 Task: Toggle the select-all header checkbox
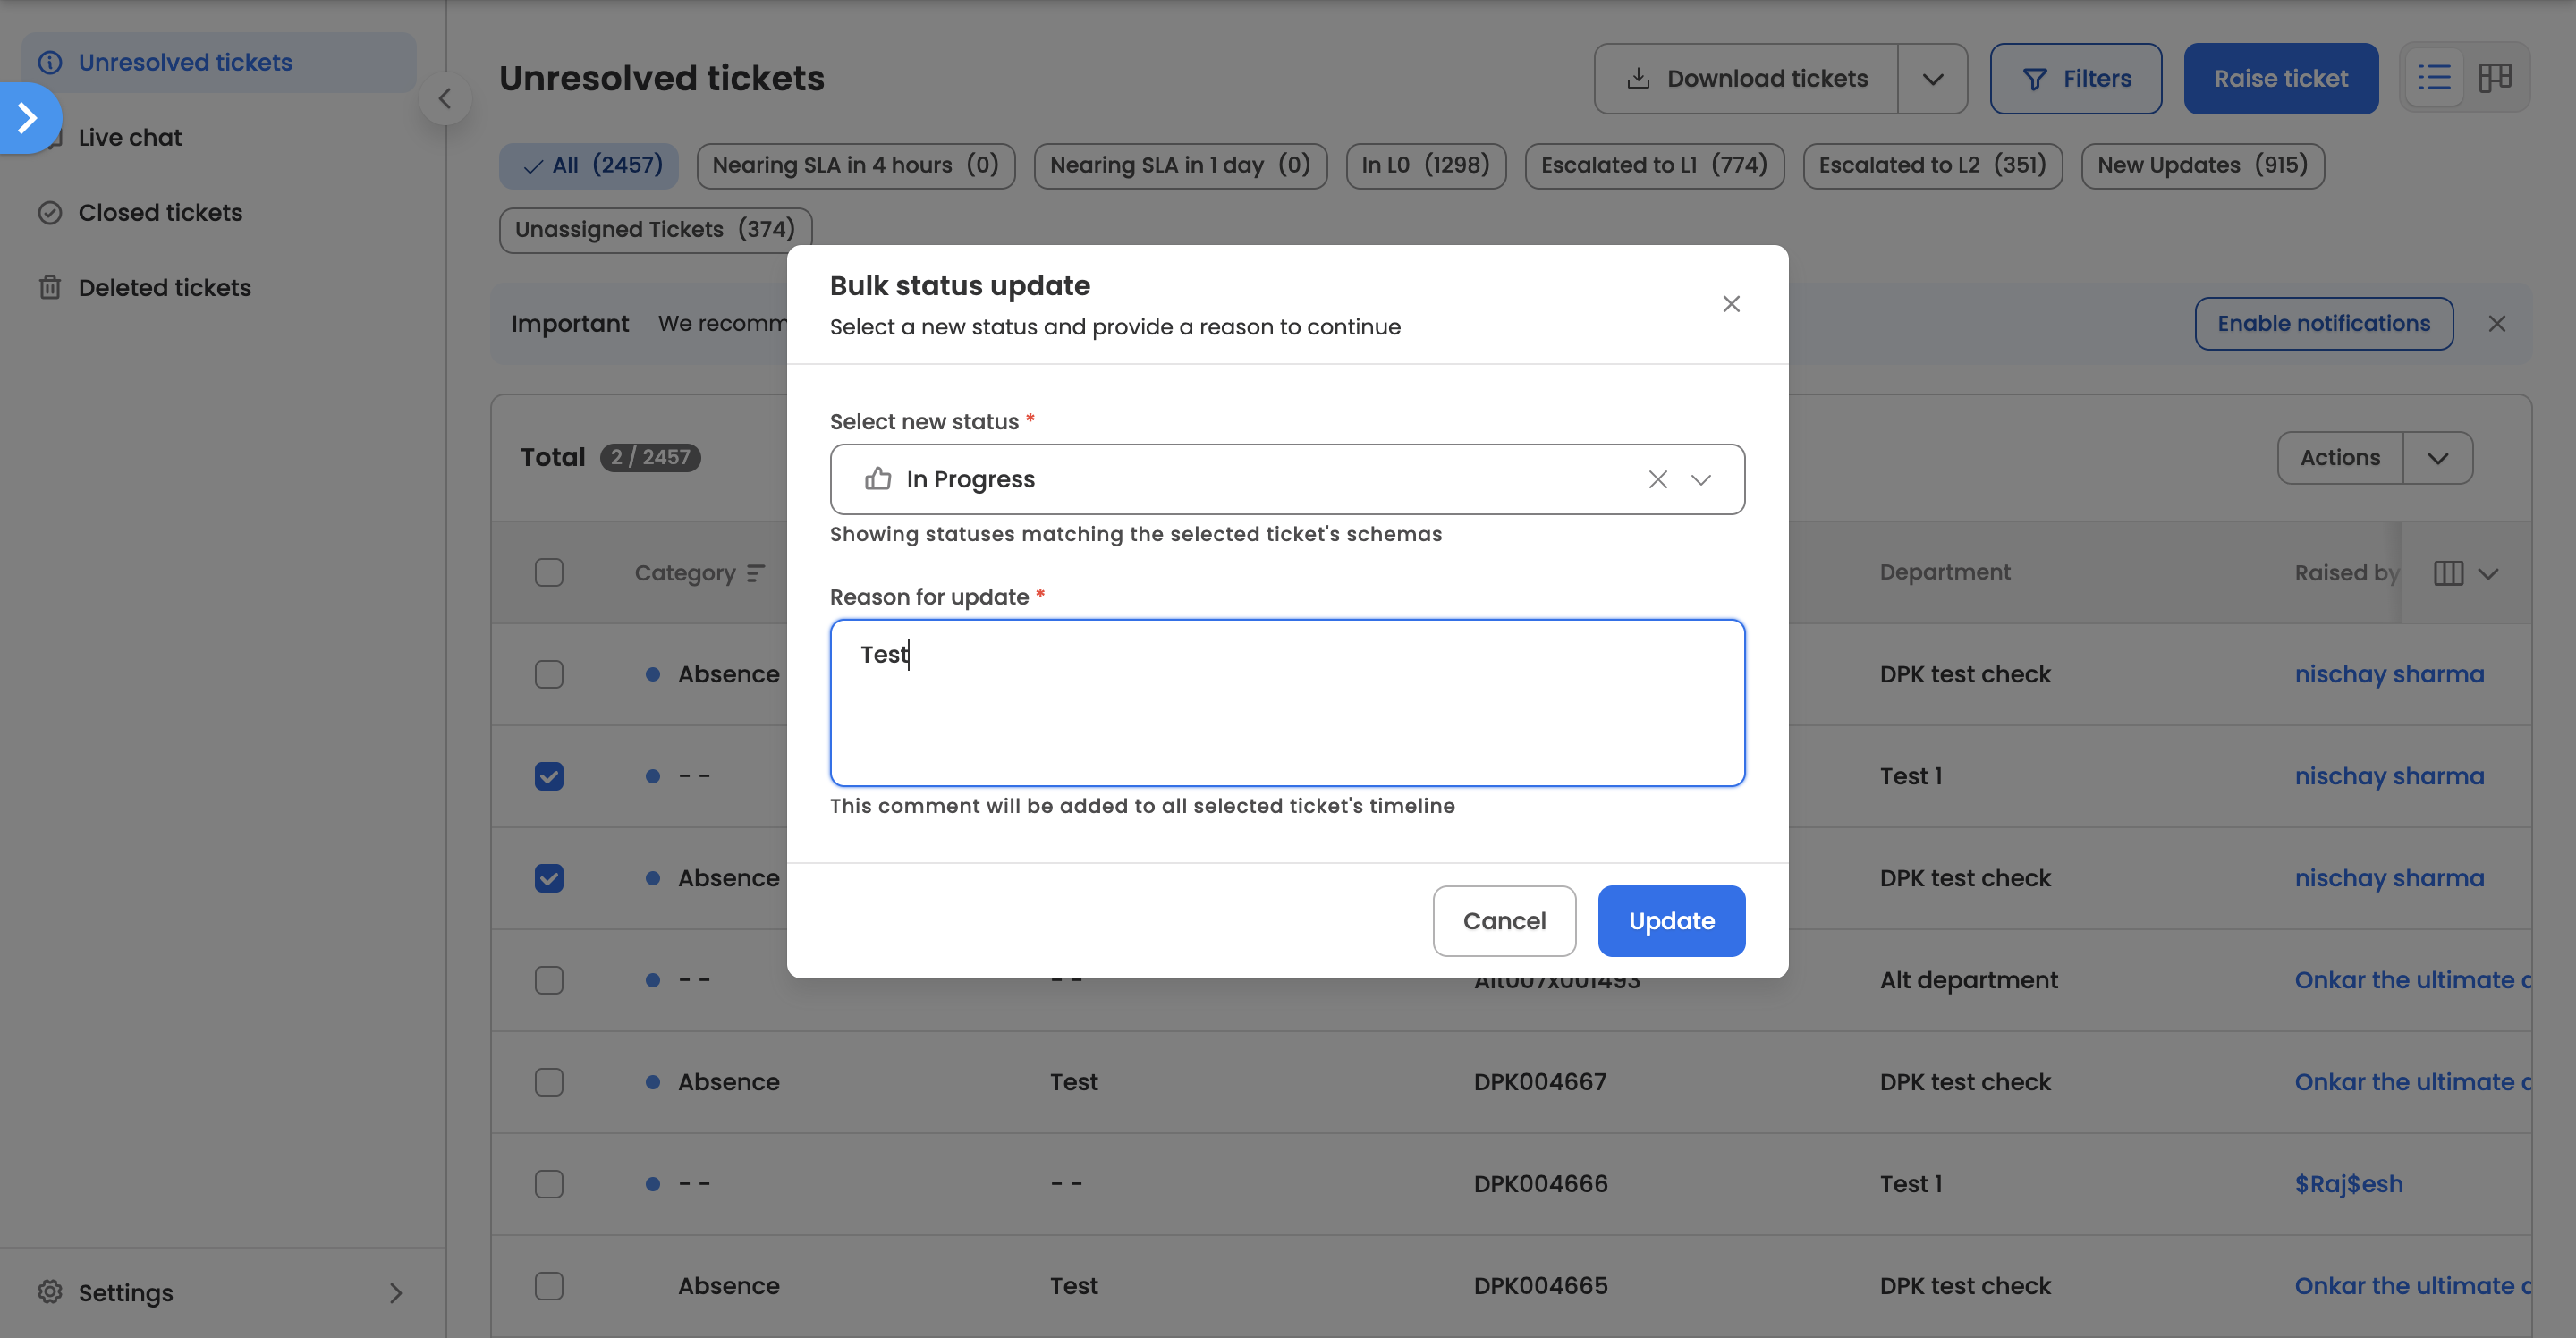point(549,573)
